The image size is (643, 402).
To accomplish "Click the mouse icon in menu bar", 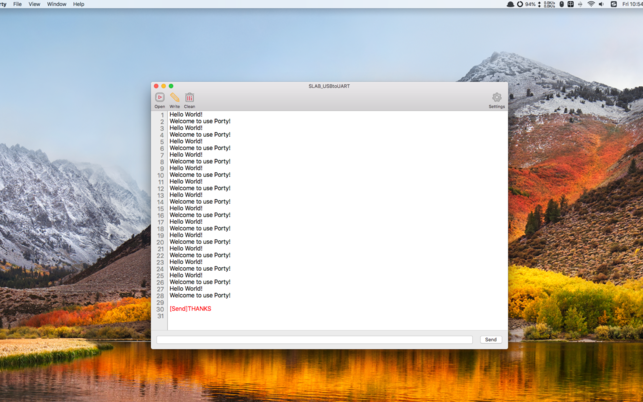I will [x=562, y=4].
